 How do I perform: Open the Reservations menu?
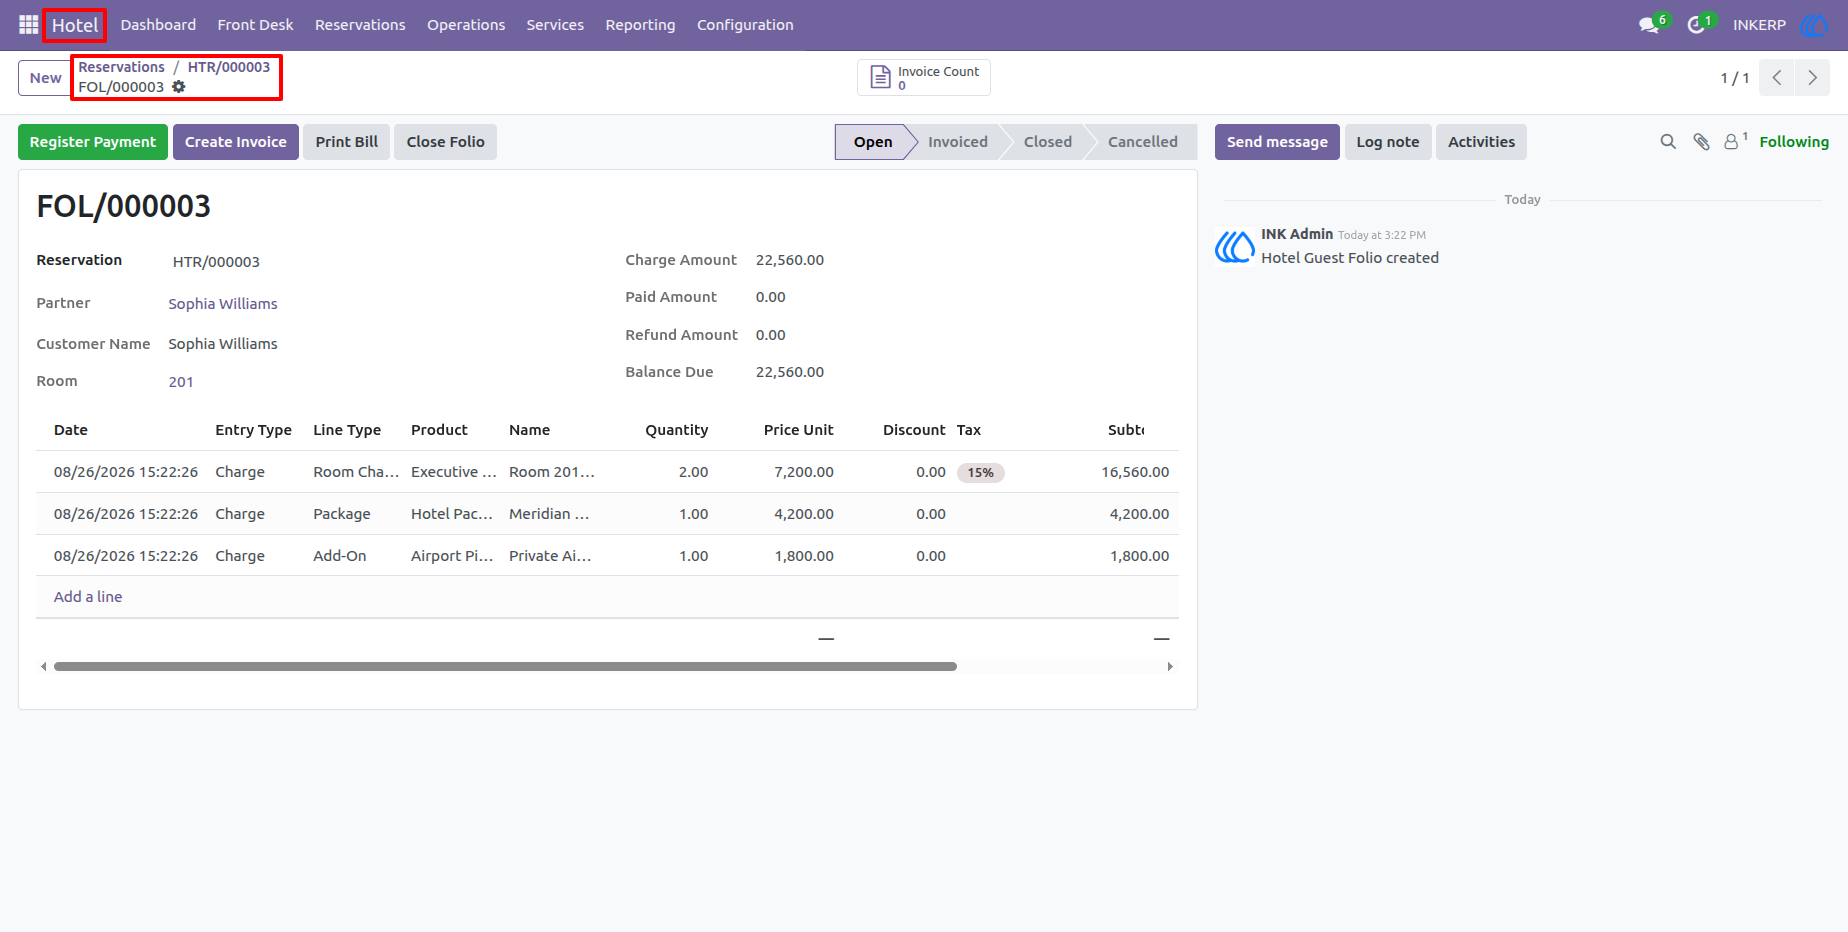pos(360,25)
